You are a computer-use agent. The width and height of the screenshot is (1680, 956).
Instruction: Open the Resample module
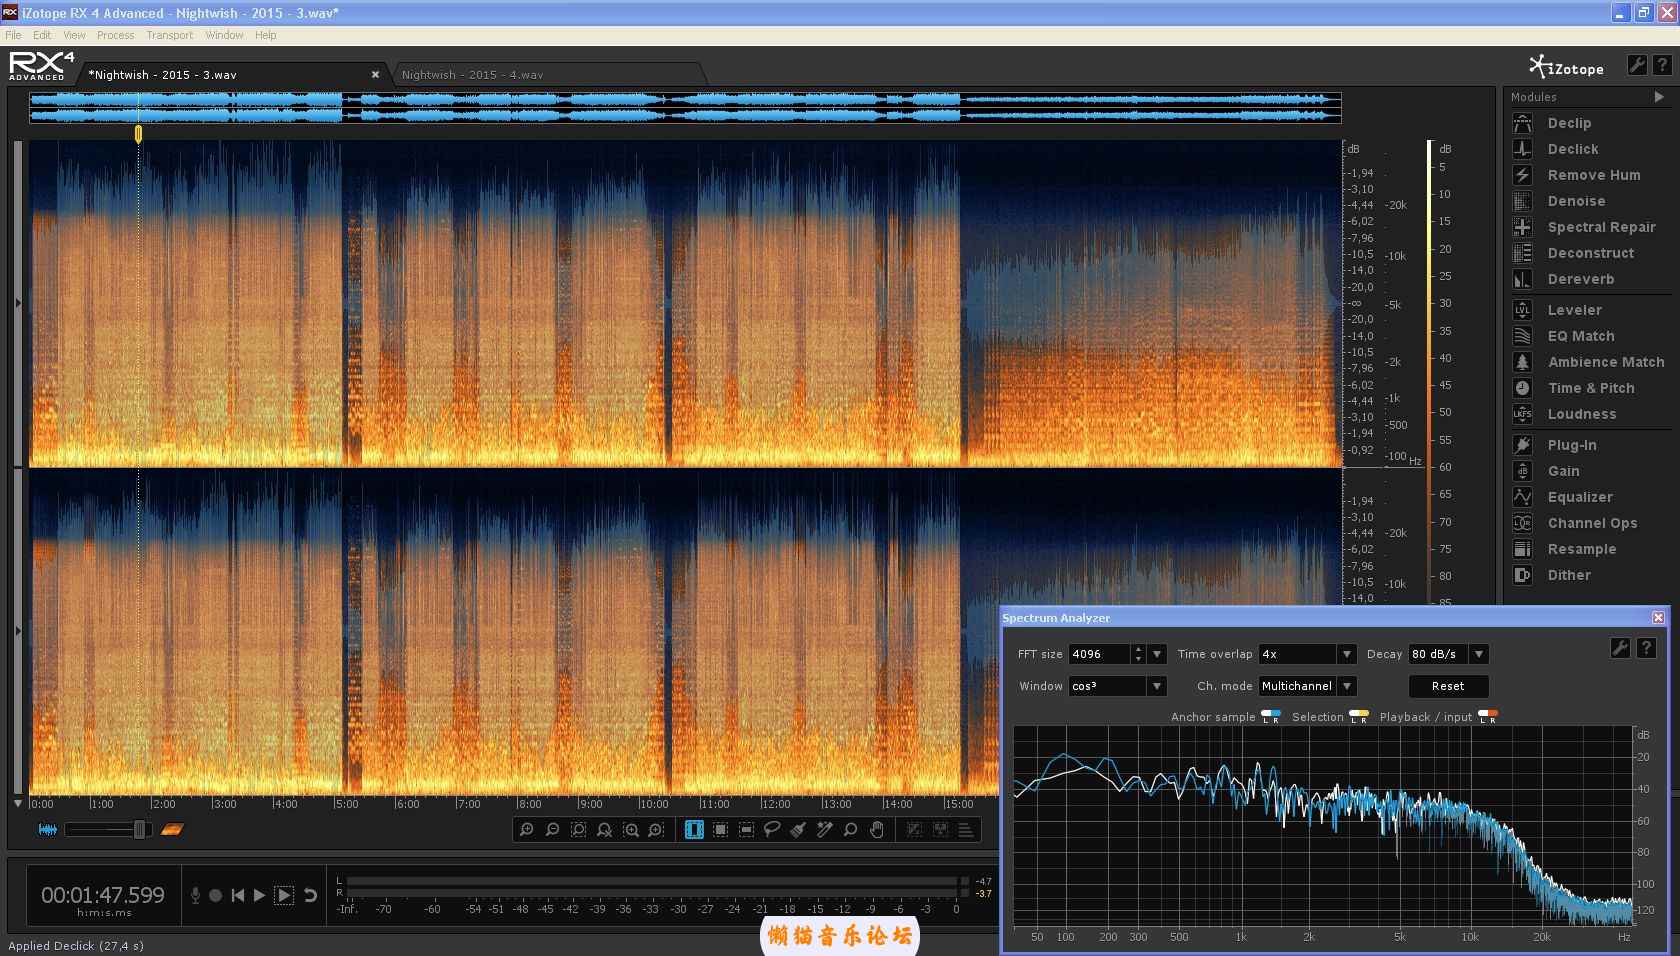pyautogui.click(x=1581, y=549)
